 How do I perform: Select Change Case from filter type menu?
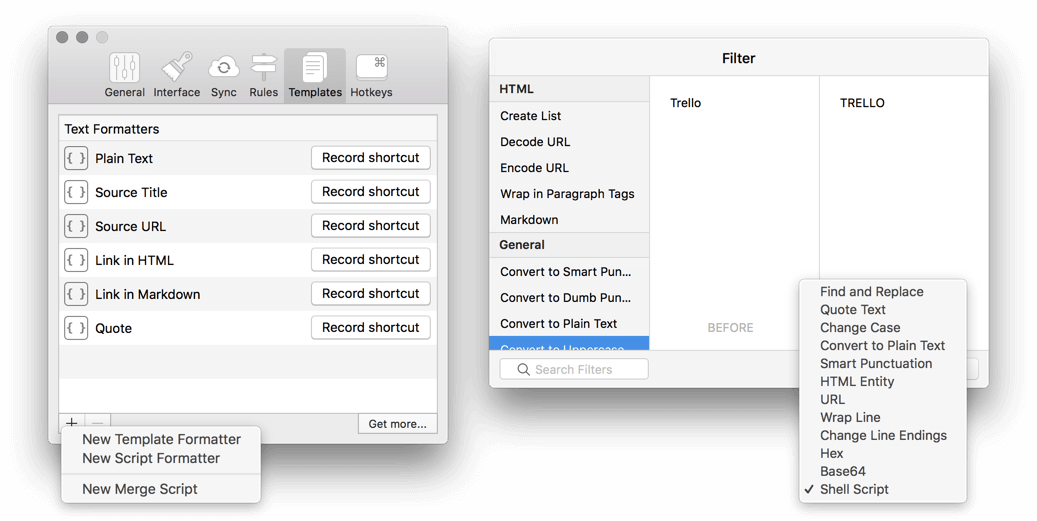(860, 327)
